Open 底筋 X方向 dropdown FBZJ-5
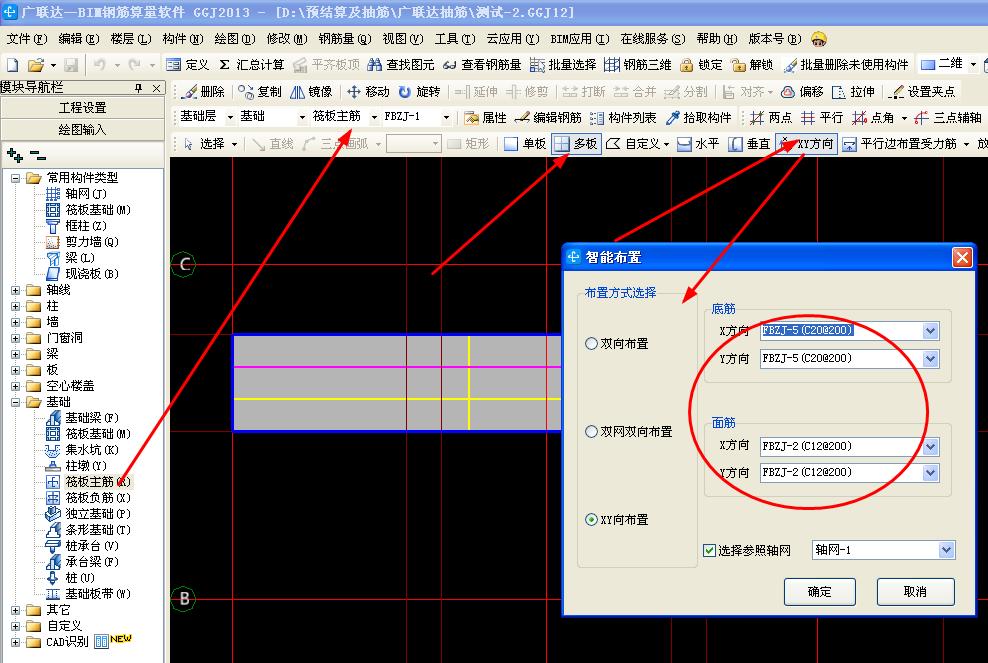988x663 pixels. click(x=931, y=331)
